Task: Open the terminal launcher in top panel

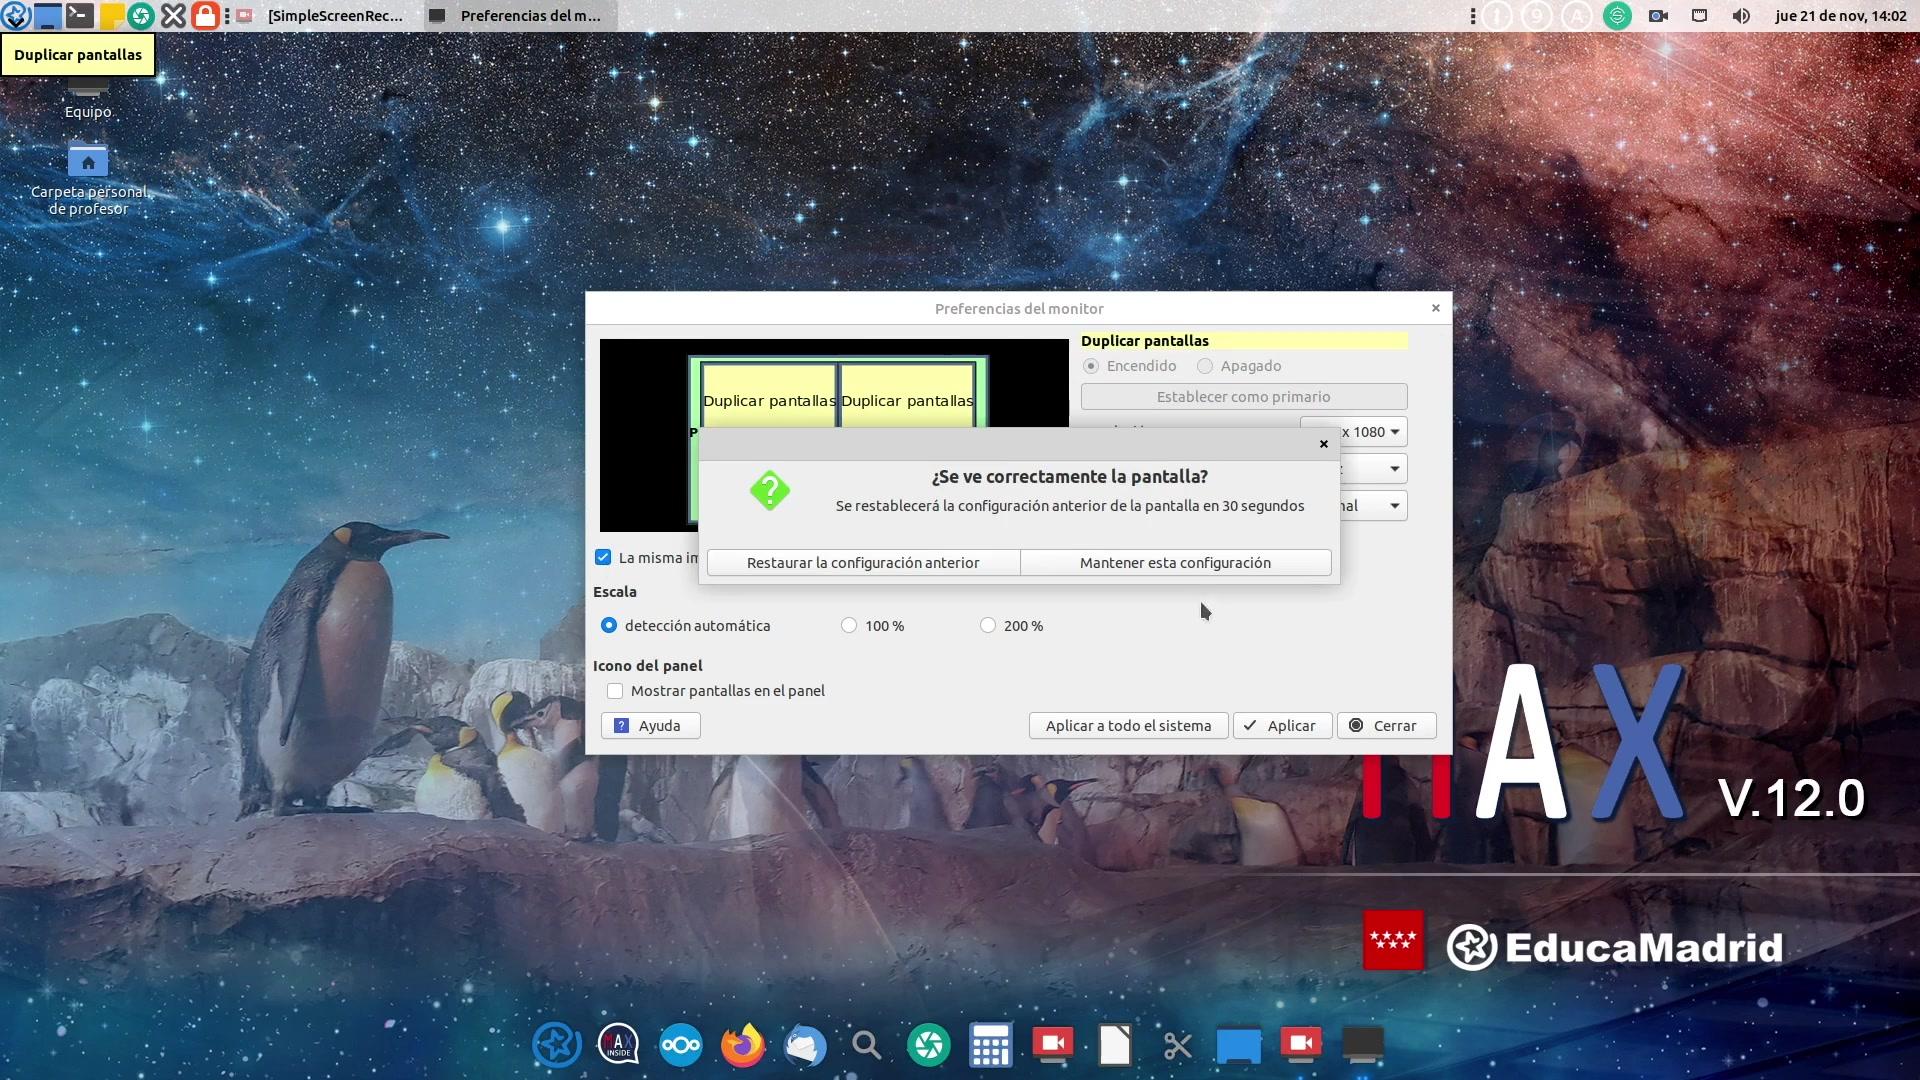Action: click(79, 15)
